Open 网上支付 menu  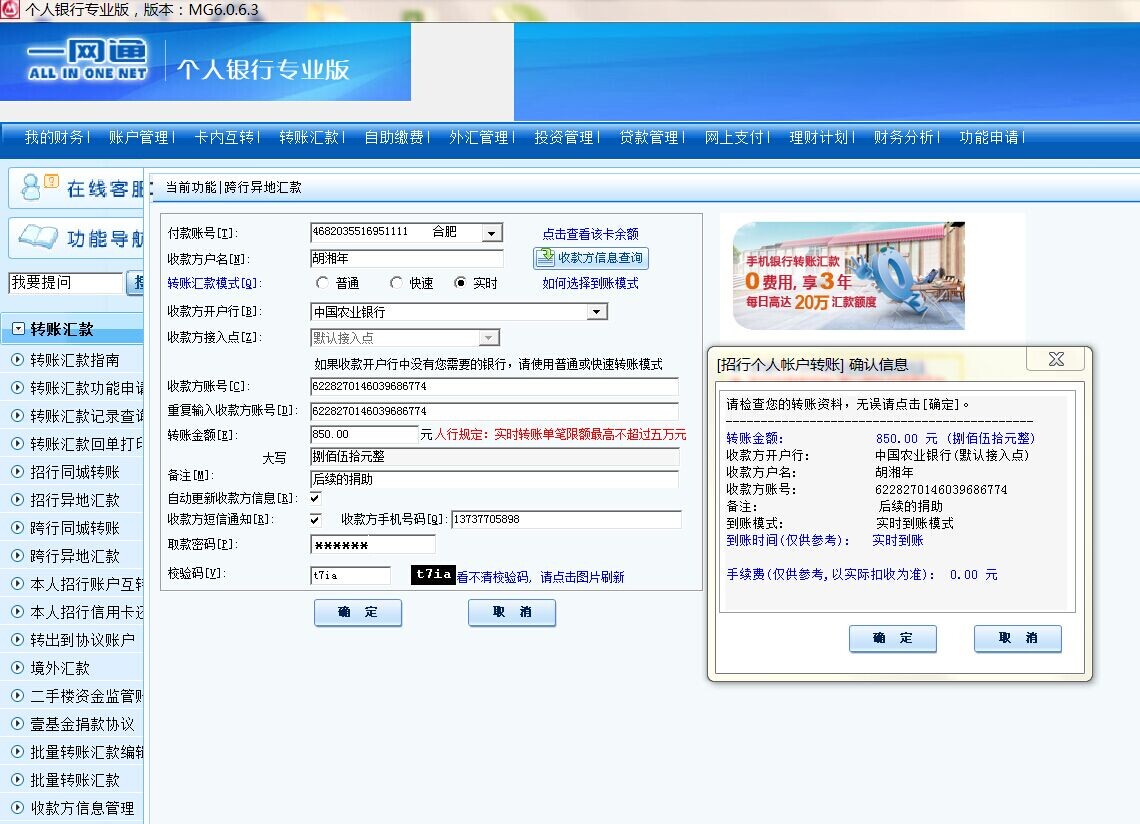734,137
